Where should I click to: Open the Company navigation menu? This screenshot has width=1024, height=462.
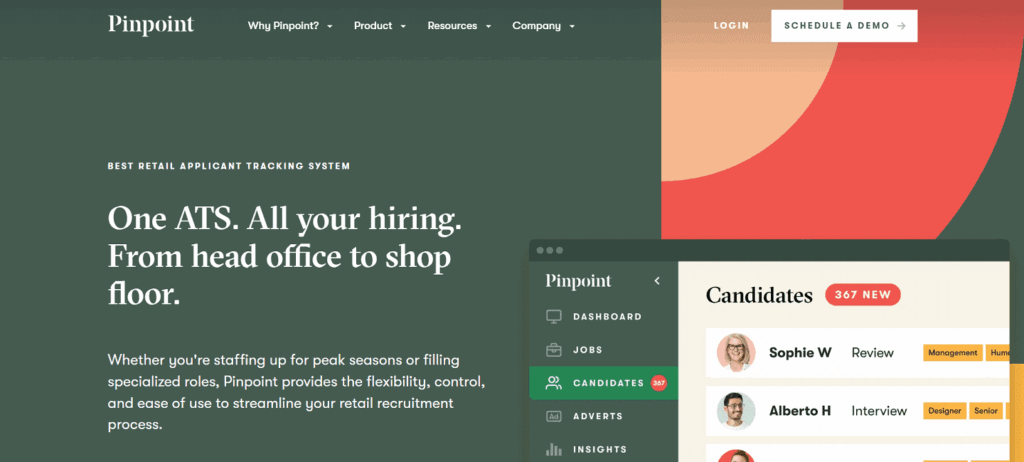543,26
